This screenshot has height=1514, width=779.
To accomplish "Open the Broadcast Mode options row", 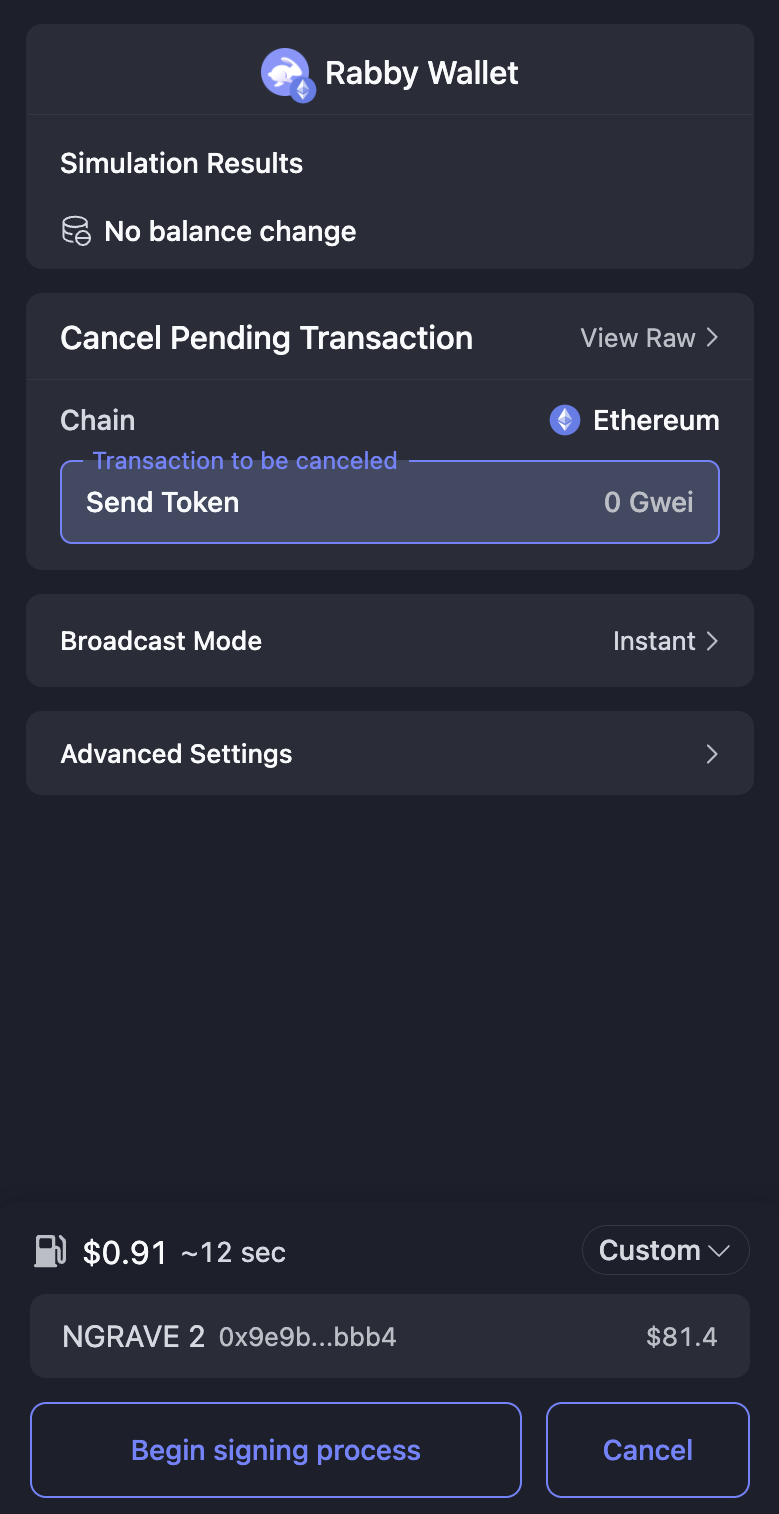I will 389,641.
